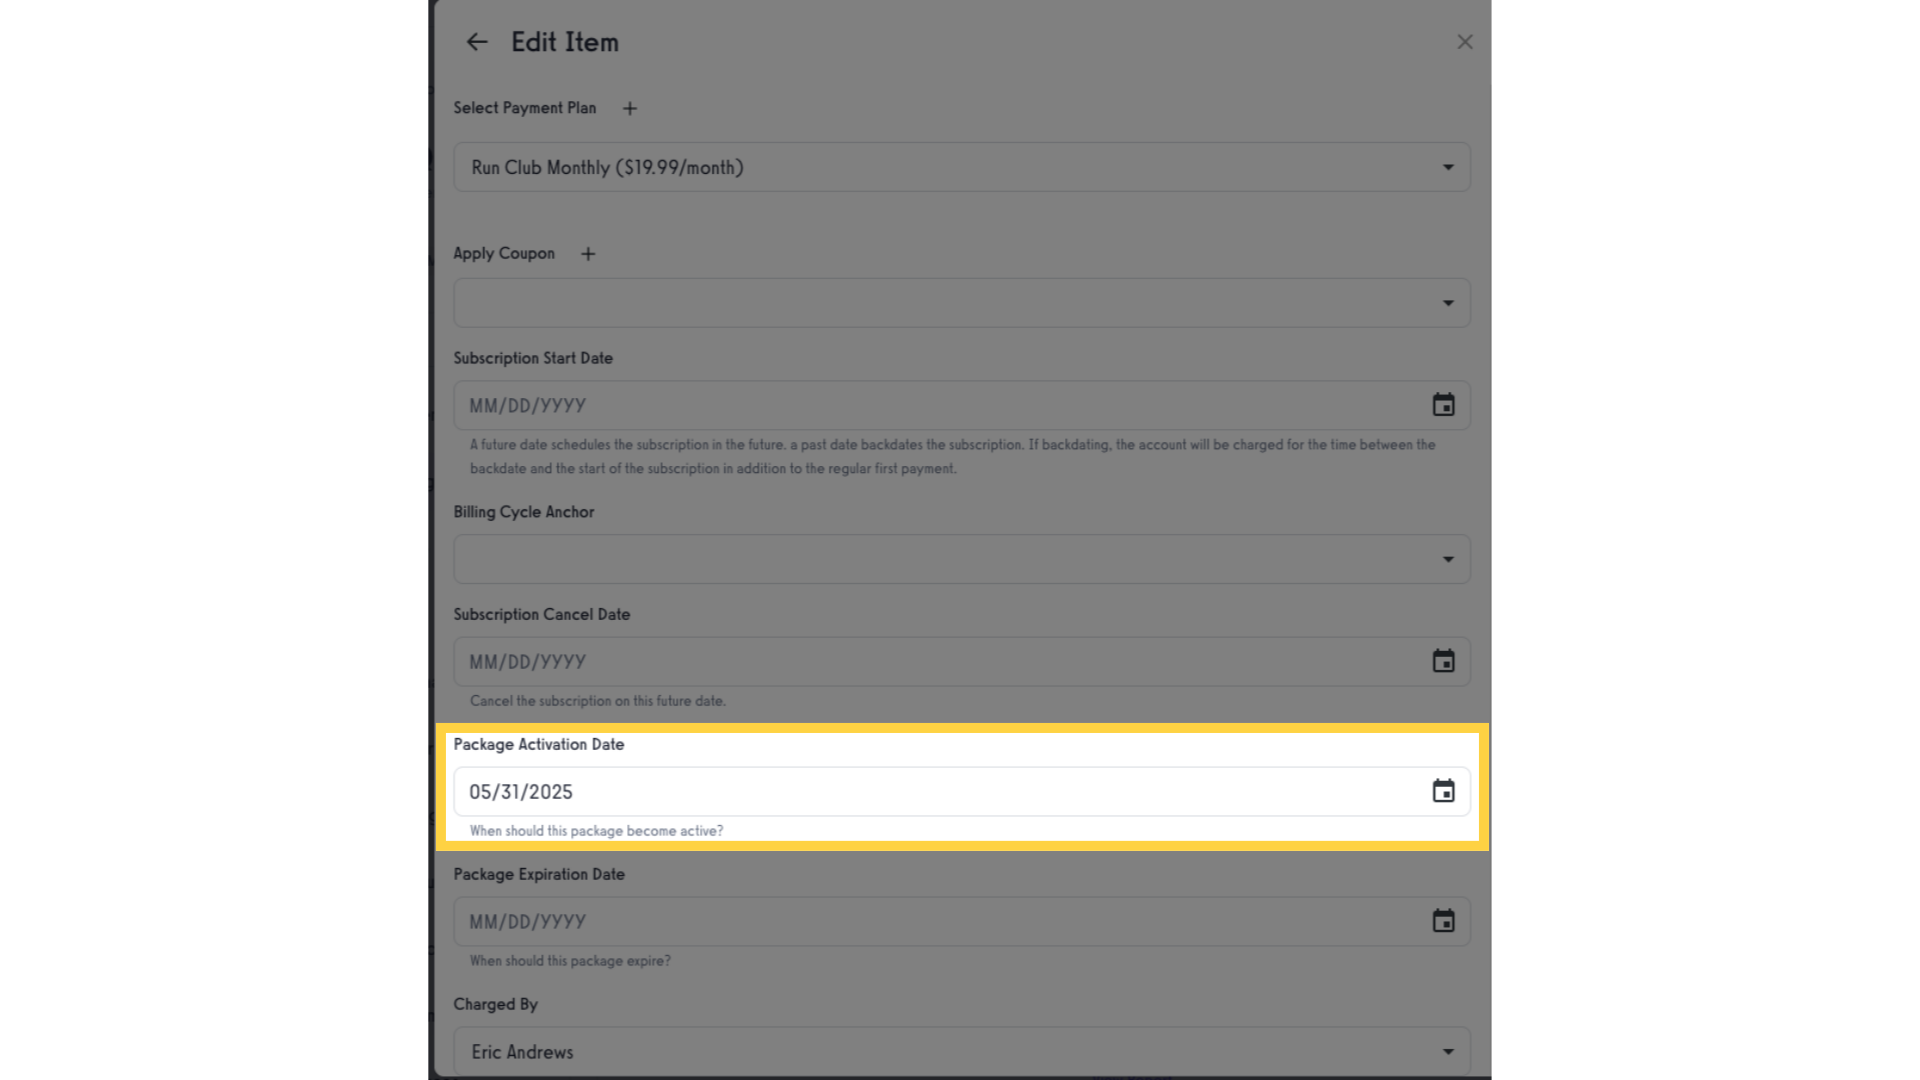
Task: Expand the Apply Coupon dropdown
Action: (962, 303)
